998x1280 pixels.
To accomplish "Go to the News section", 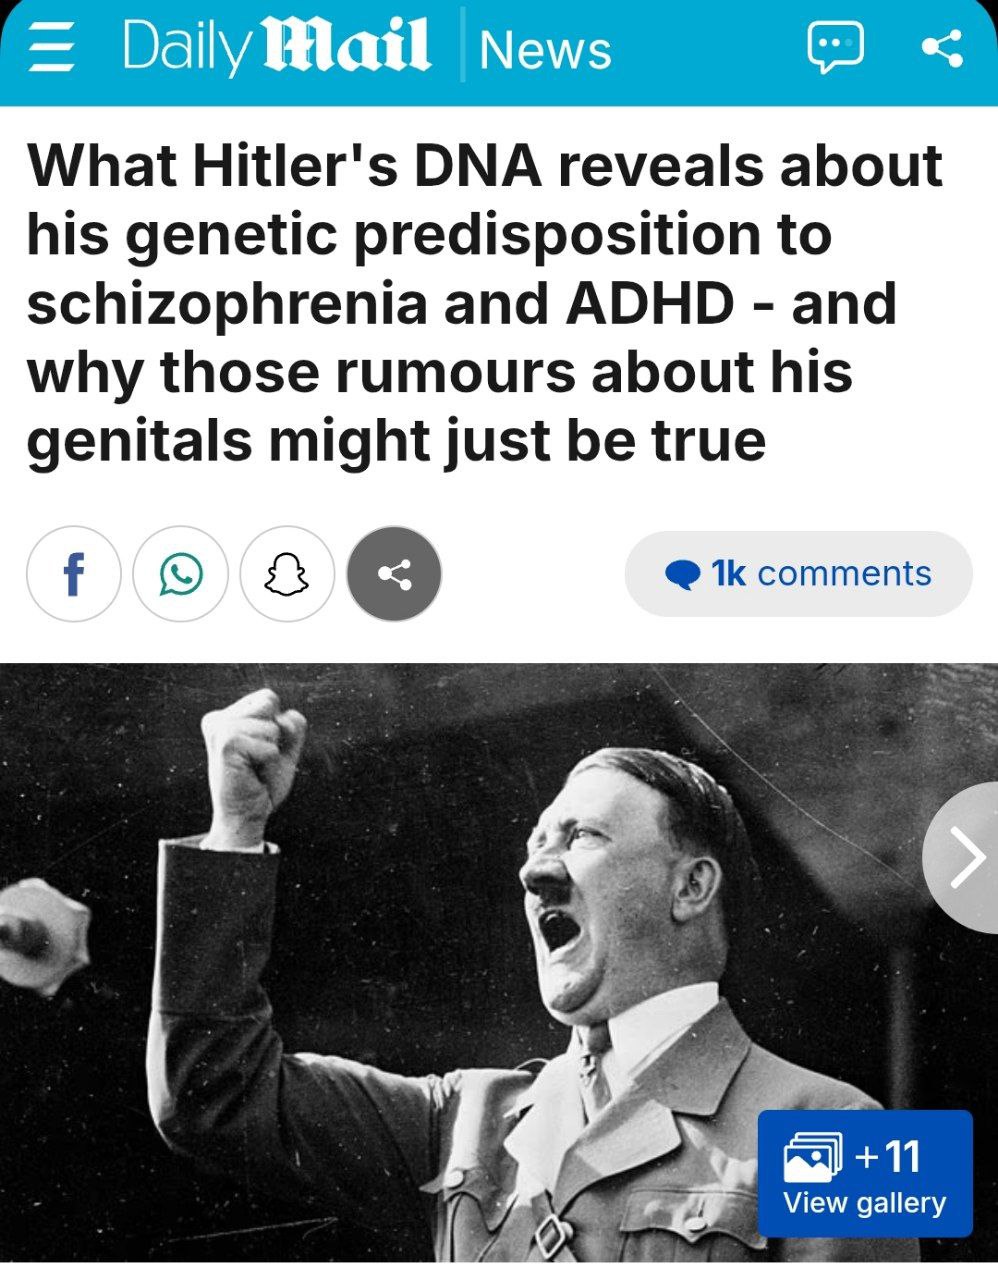I will (x=545, y=49).
